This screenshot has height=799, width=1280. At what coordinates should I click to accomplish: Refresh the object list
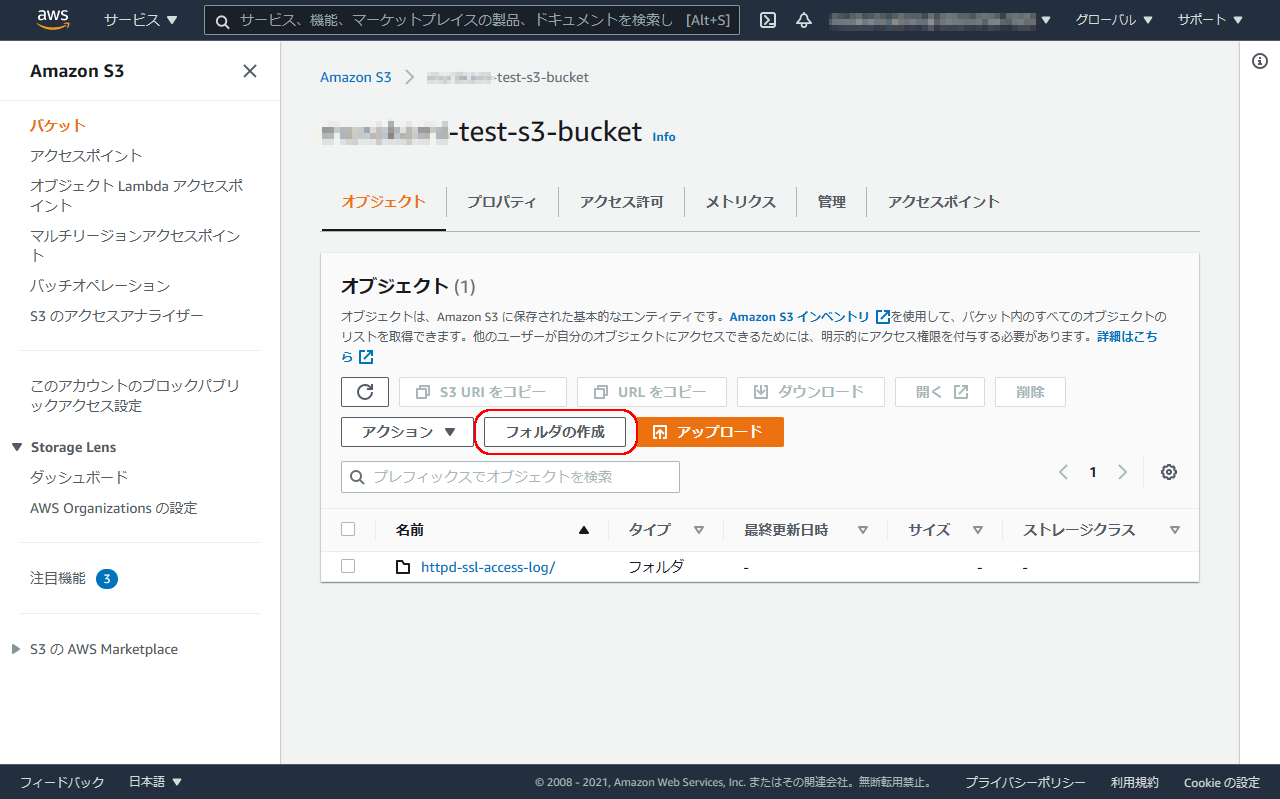point(364,391)
